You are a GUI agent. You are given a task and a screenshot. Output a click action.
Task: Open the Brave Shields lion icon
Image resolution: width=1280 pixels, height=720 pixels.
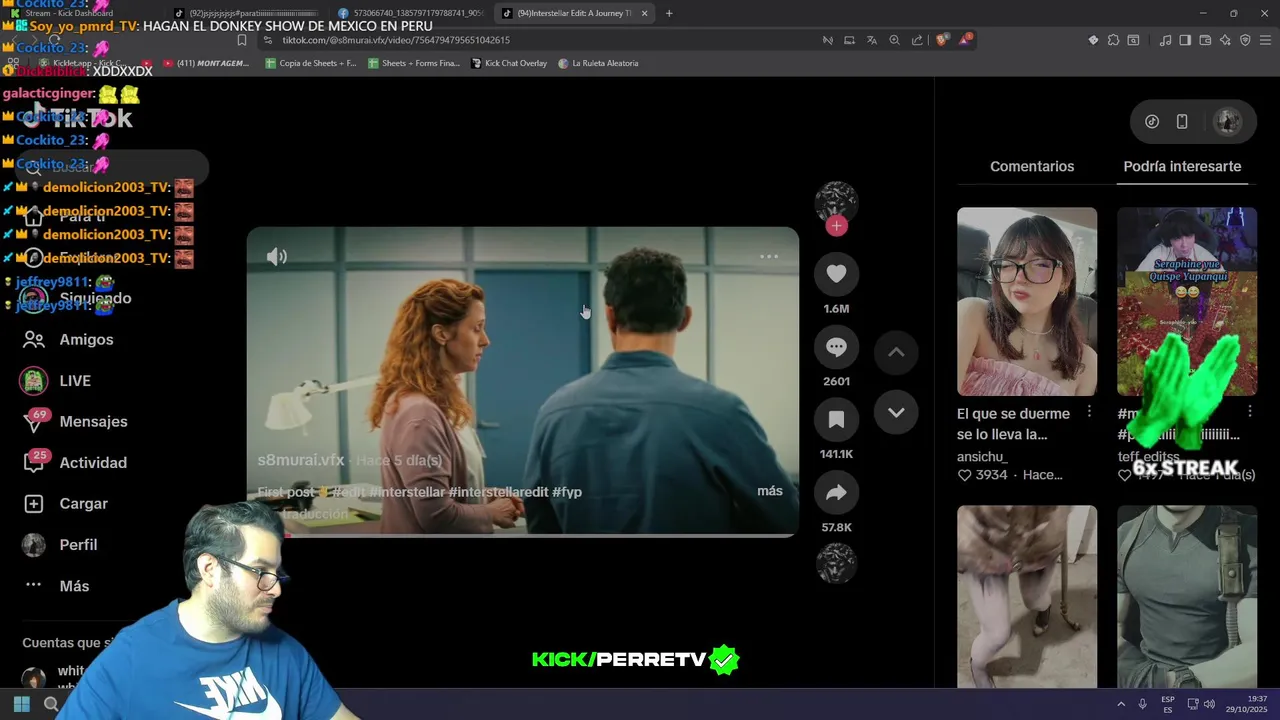942,40
